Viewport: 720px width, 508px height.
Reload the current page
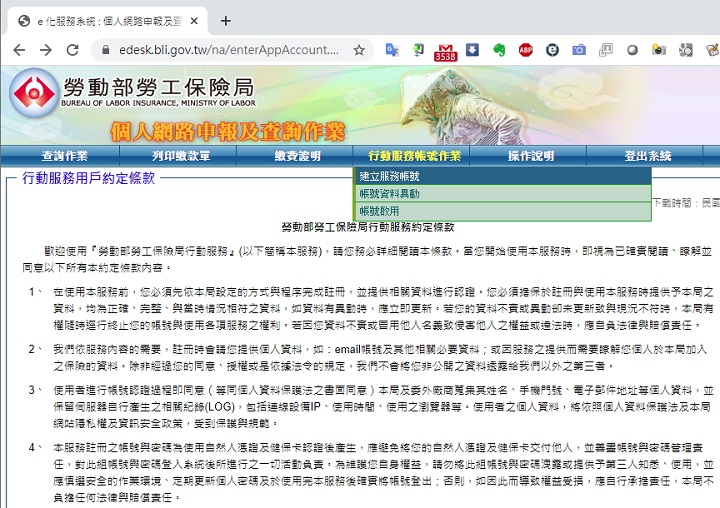[x=73, y=50]
